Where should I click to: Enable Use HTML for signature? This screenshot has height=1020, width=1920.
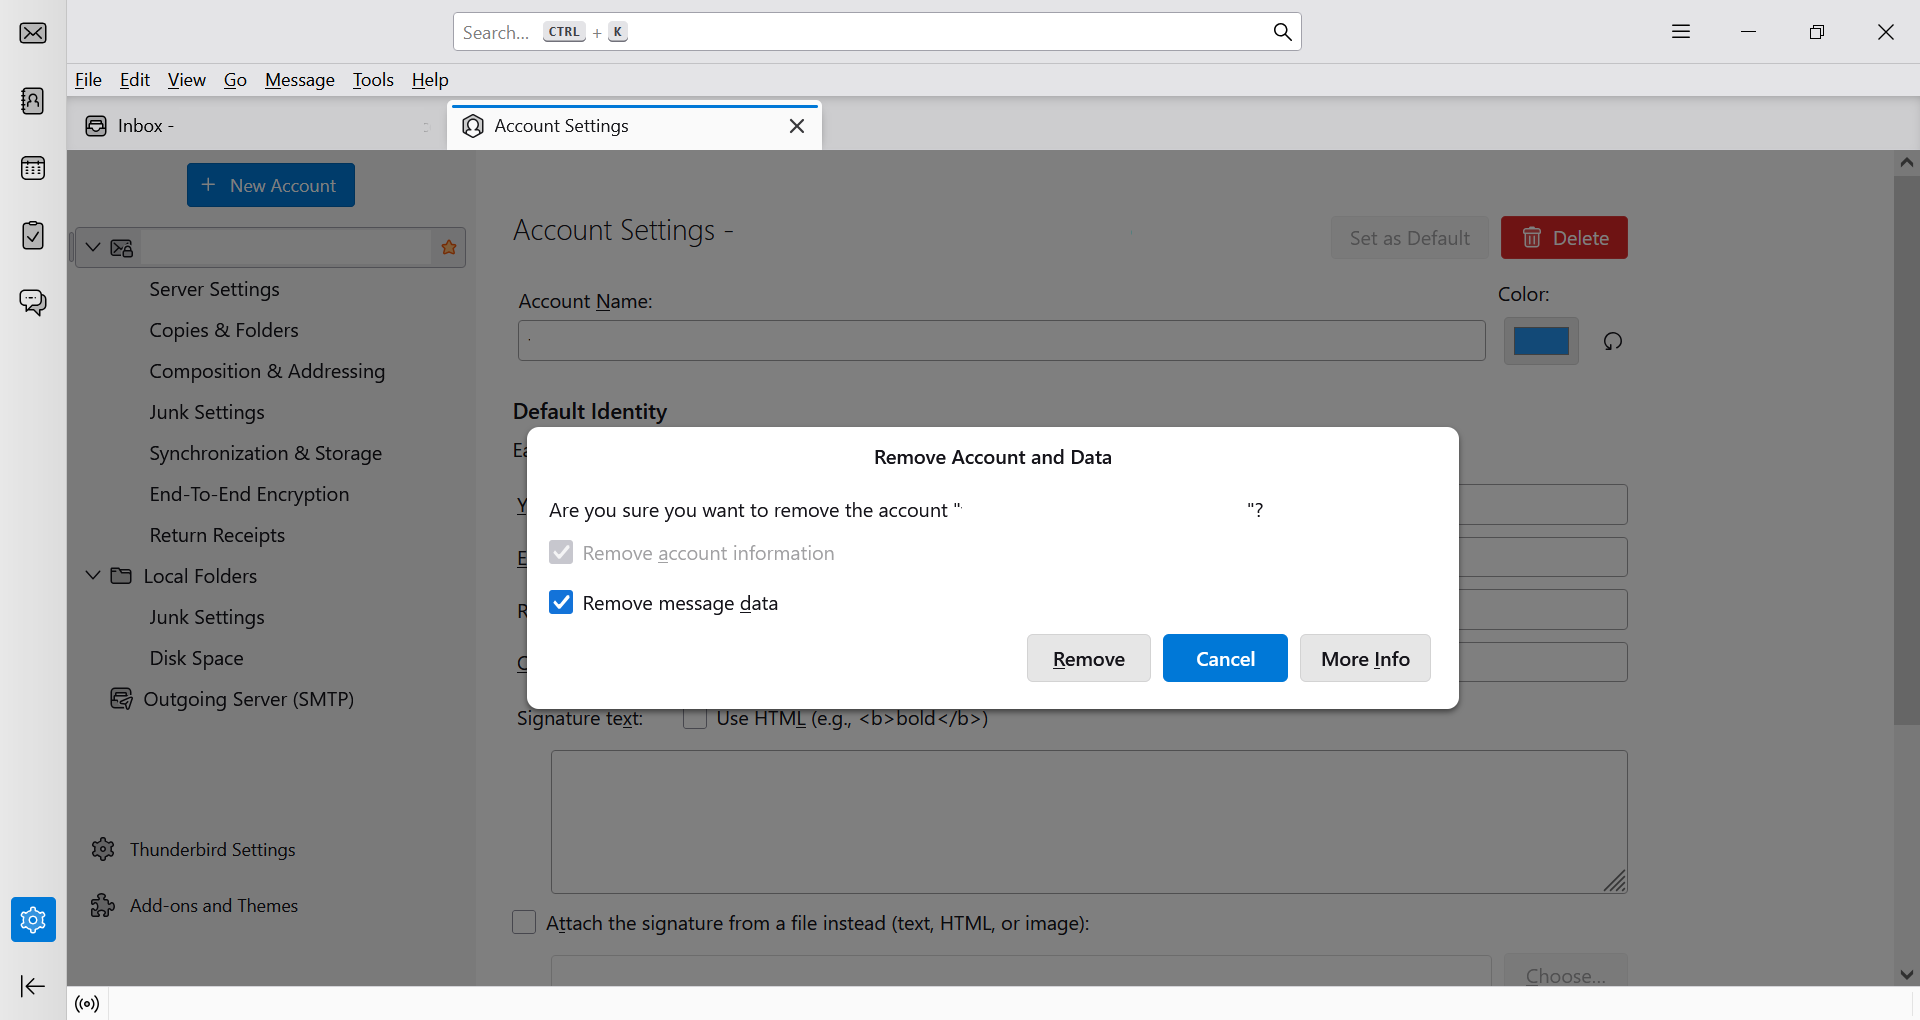point(695,718)
